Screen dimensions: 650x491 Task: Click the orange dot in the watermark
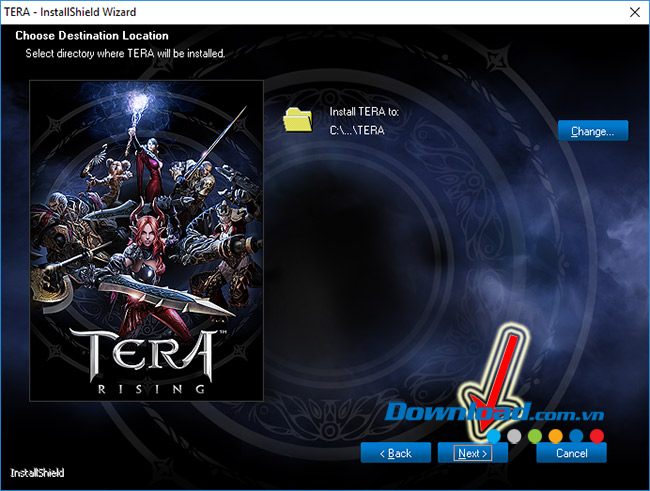556,436
